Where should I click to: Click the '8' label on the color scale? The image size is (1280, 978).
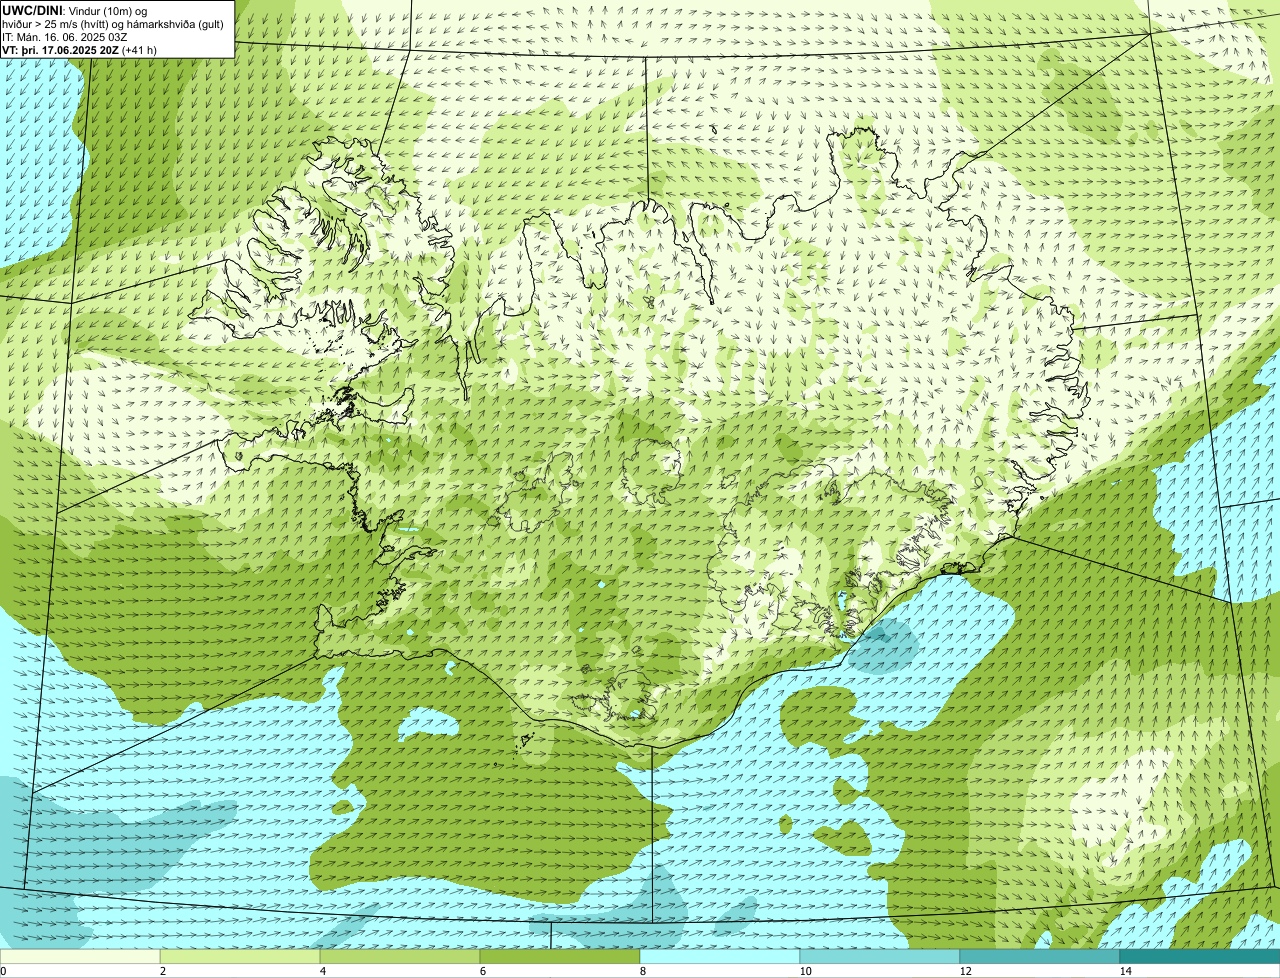[x=642, y=971]
